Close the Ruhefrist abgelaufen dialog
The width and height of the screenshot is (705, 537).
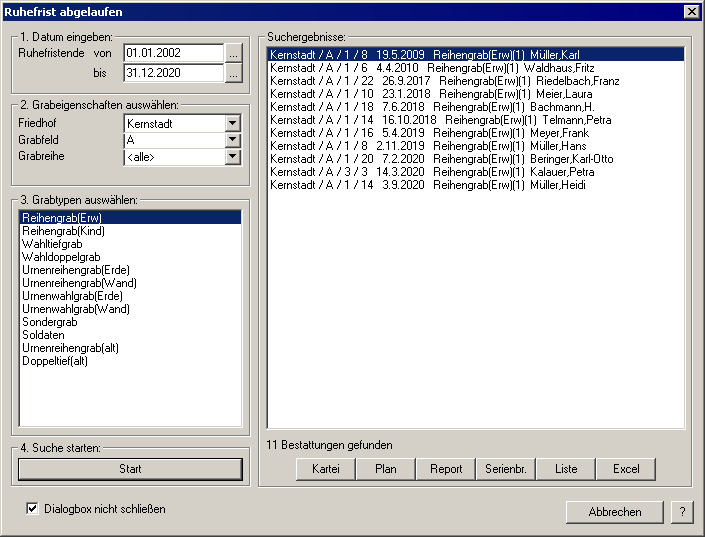[x=692, y=12]
